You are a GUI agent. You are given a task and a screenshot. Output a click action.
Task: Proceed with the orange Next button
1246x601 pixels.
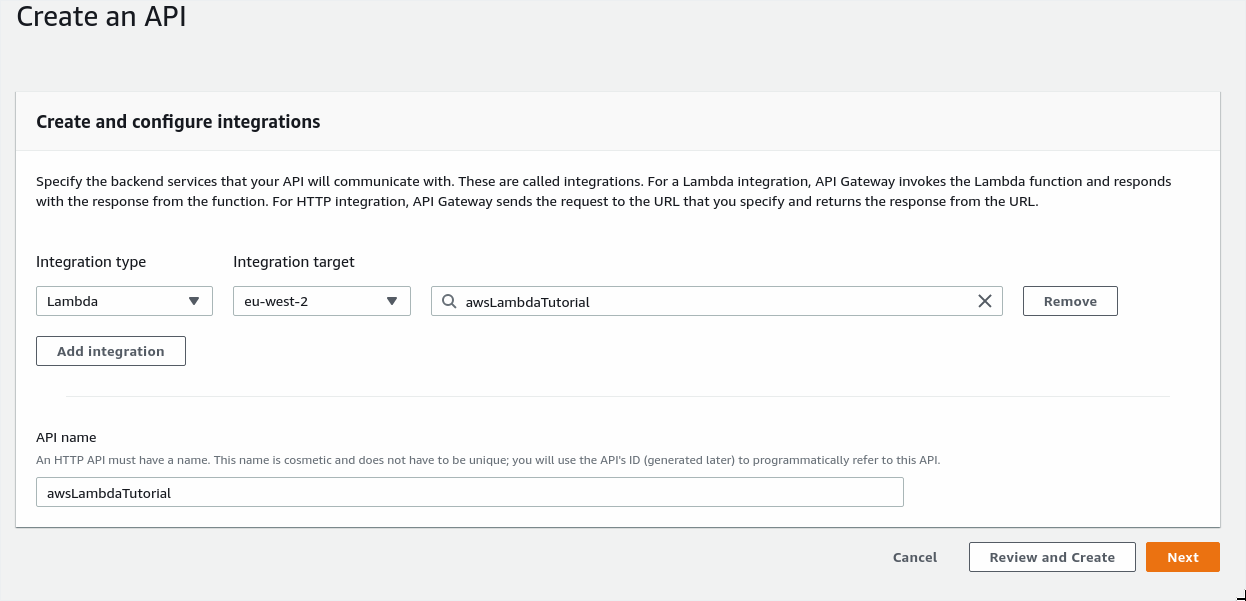(x=1182, y=557)
